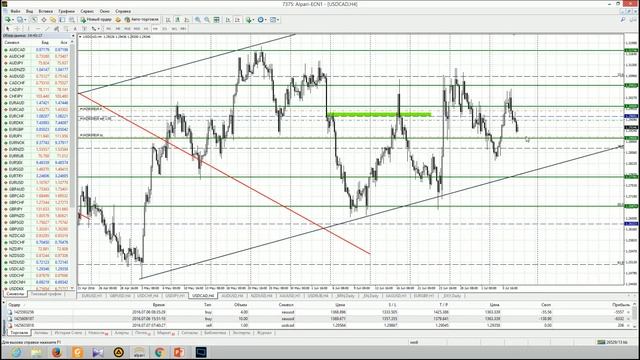Select the vertical line drawing tool

[x=28, y=29]
